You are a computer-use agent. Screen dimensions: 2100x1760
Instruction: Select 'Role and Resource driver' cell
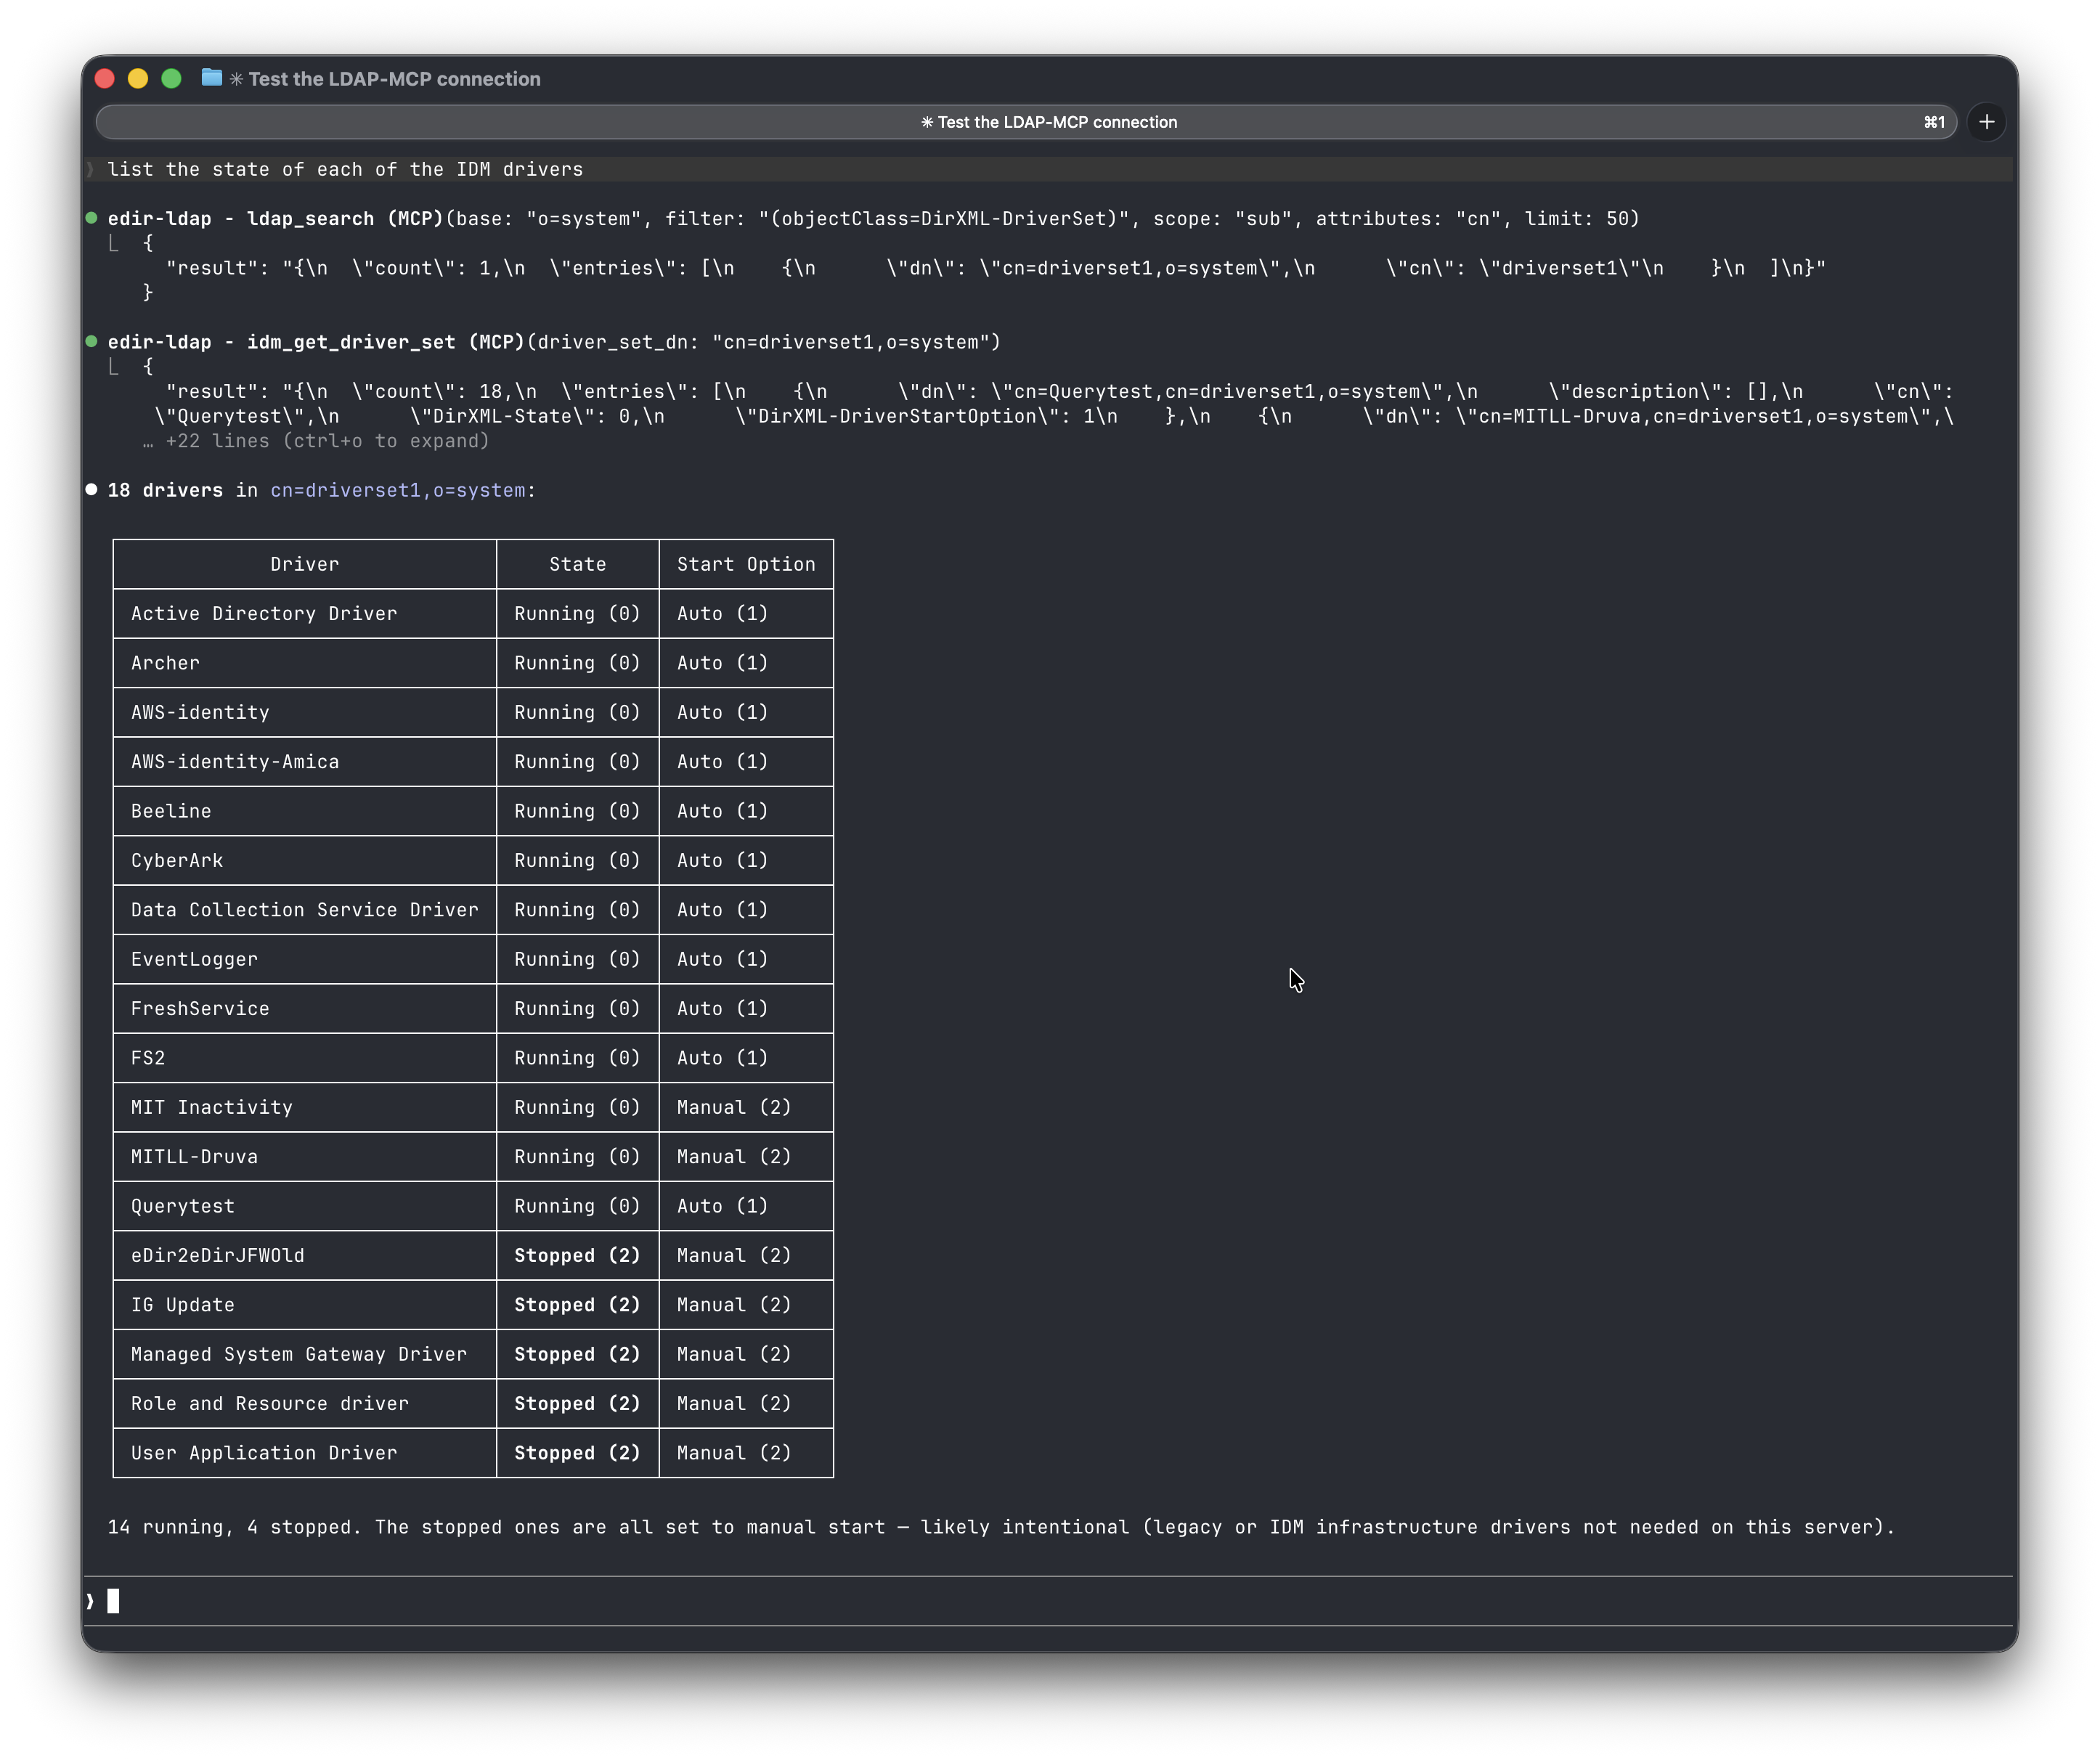coord(305,1403)
